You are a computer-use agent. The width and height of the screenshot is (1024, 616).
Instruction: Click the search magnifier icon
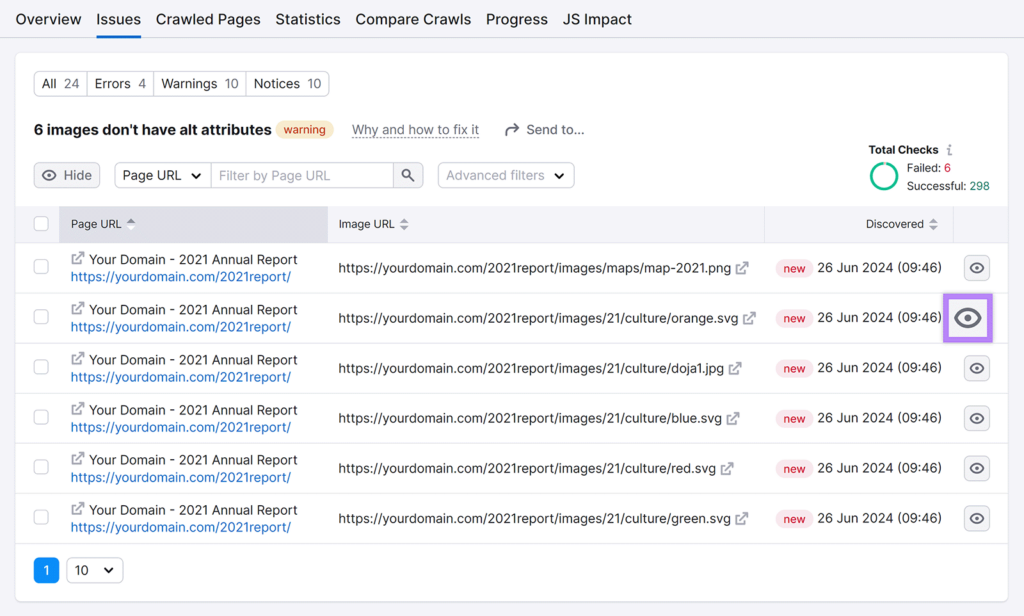408,175
